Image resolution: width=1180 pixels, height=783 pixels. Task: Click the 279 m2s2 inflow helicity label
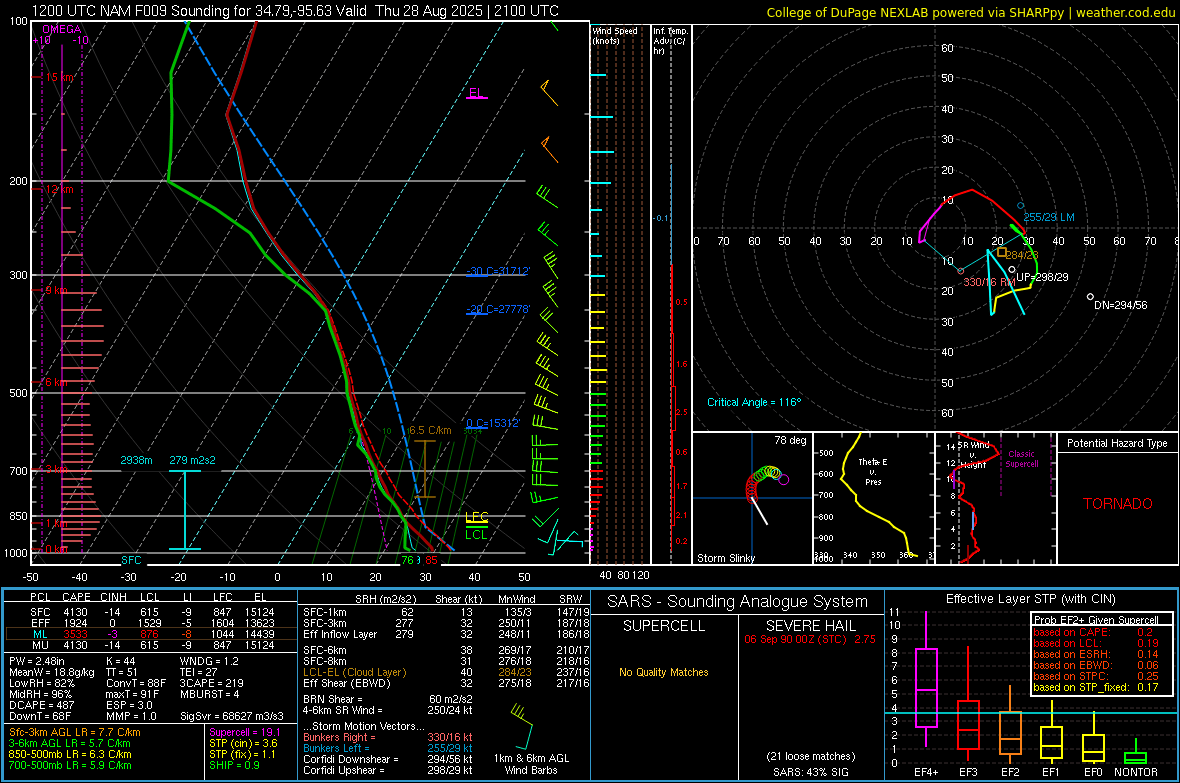click(192, 460)
